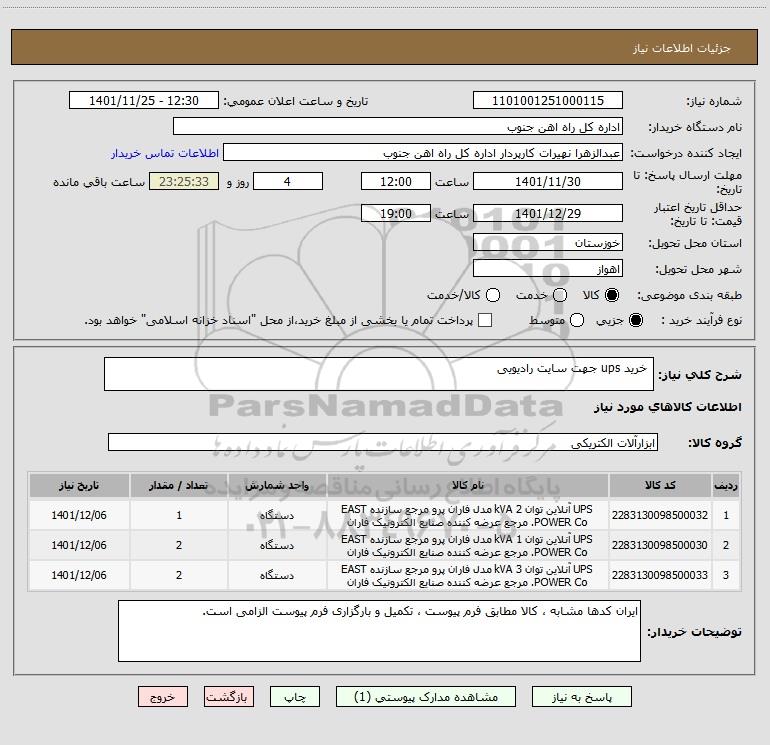Click the buyer notes textarea ایران کدها مشابه
The height and width of the screenshot is (745, 770).
379,631
